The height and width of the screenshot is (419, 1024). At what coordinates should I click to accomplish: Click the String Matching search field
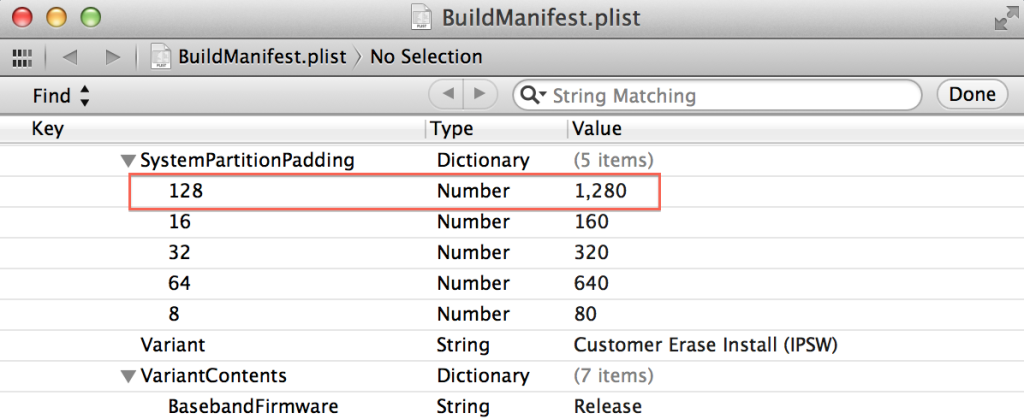730,96
